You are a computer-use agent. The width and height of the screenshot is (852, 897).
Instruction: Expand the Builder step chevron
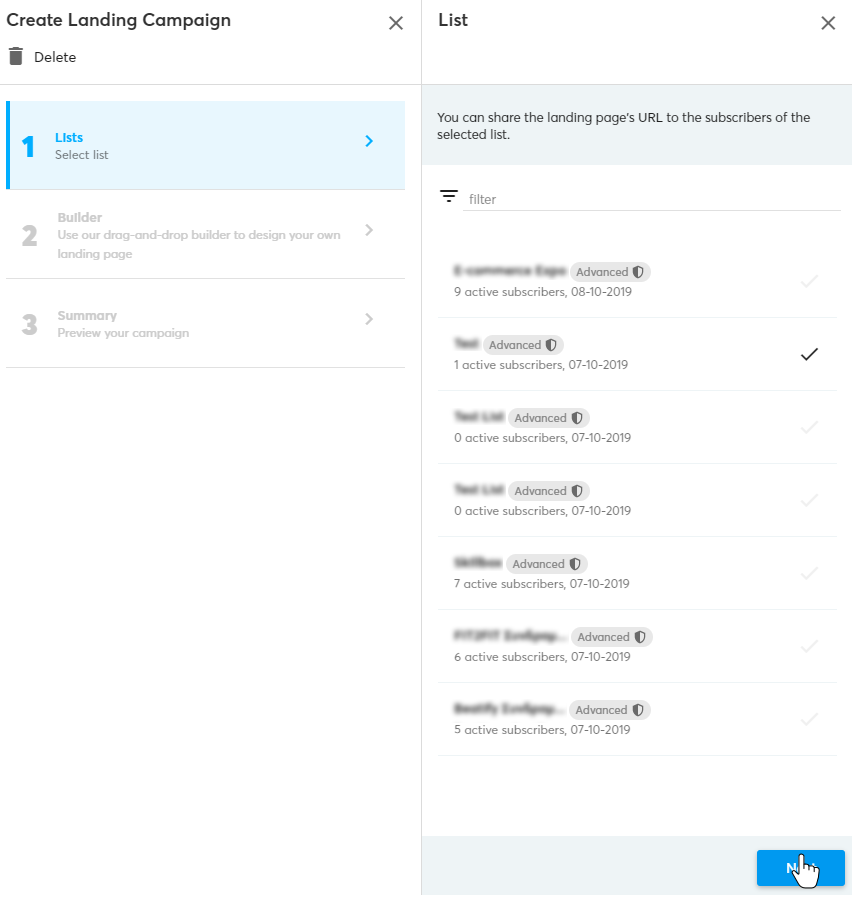coord(369,230)
